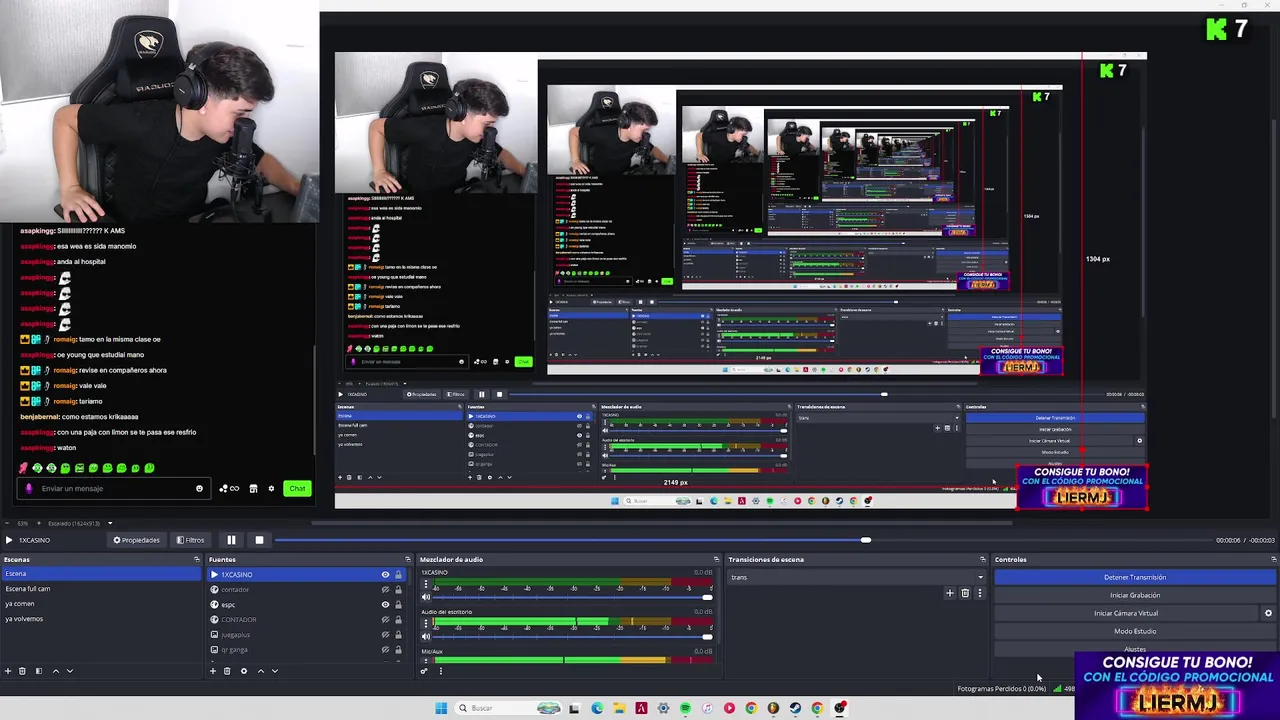The image size is (1280, 720).
Task: Add a new source in Fuentes
Action: tap(213, 671)
